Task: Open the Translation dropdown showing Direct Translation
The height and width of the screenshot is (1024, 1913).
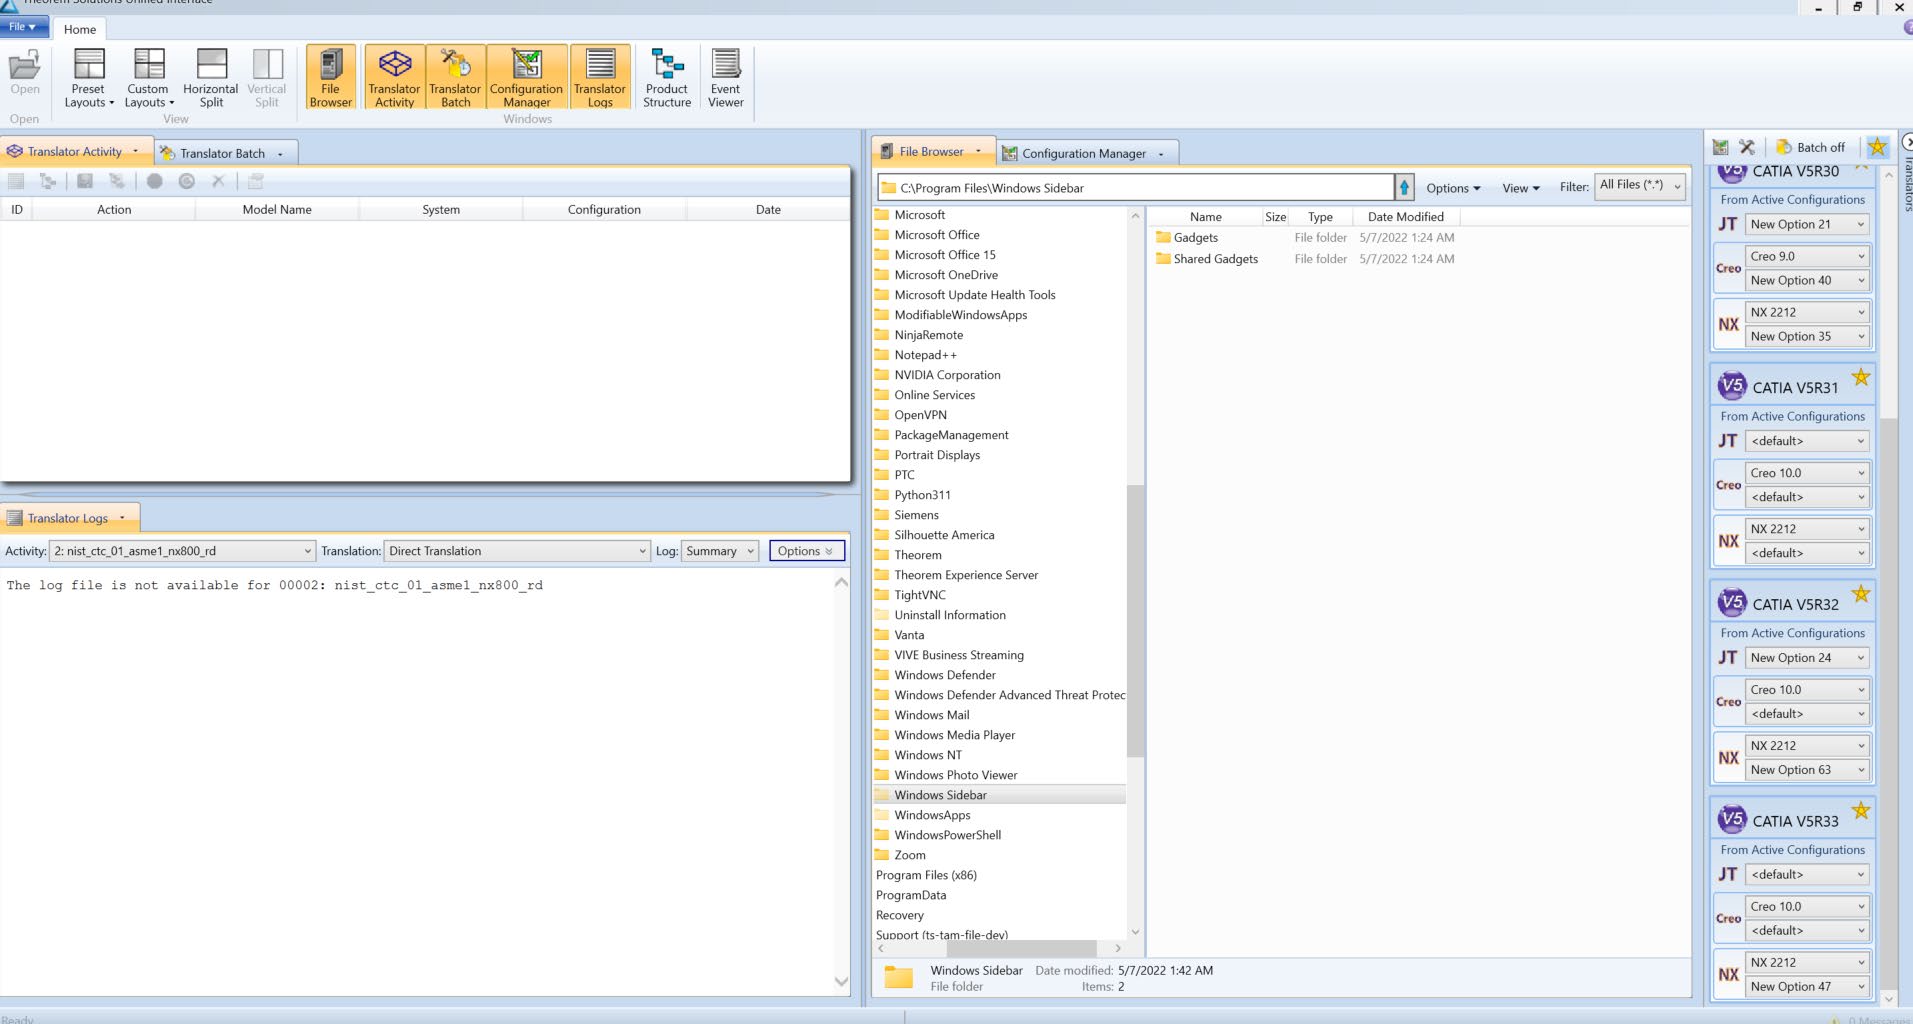Action: [517, 551]
